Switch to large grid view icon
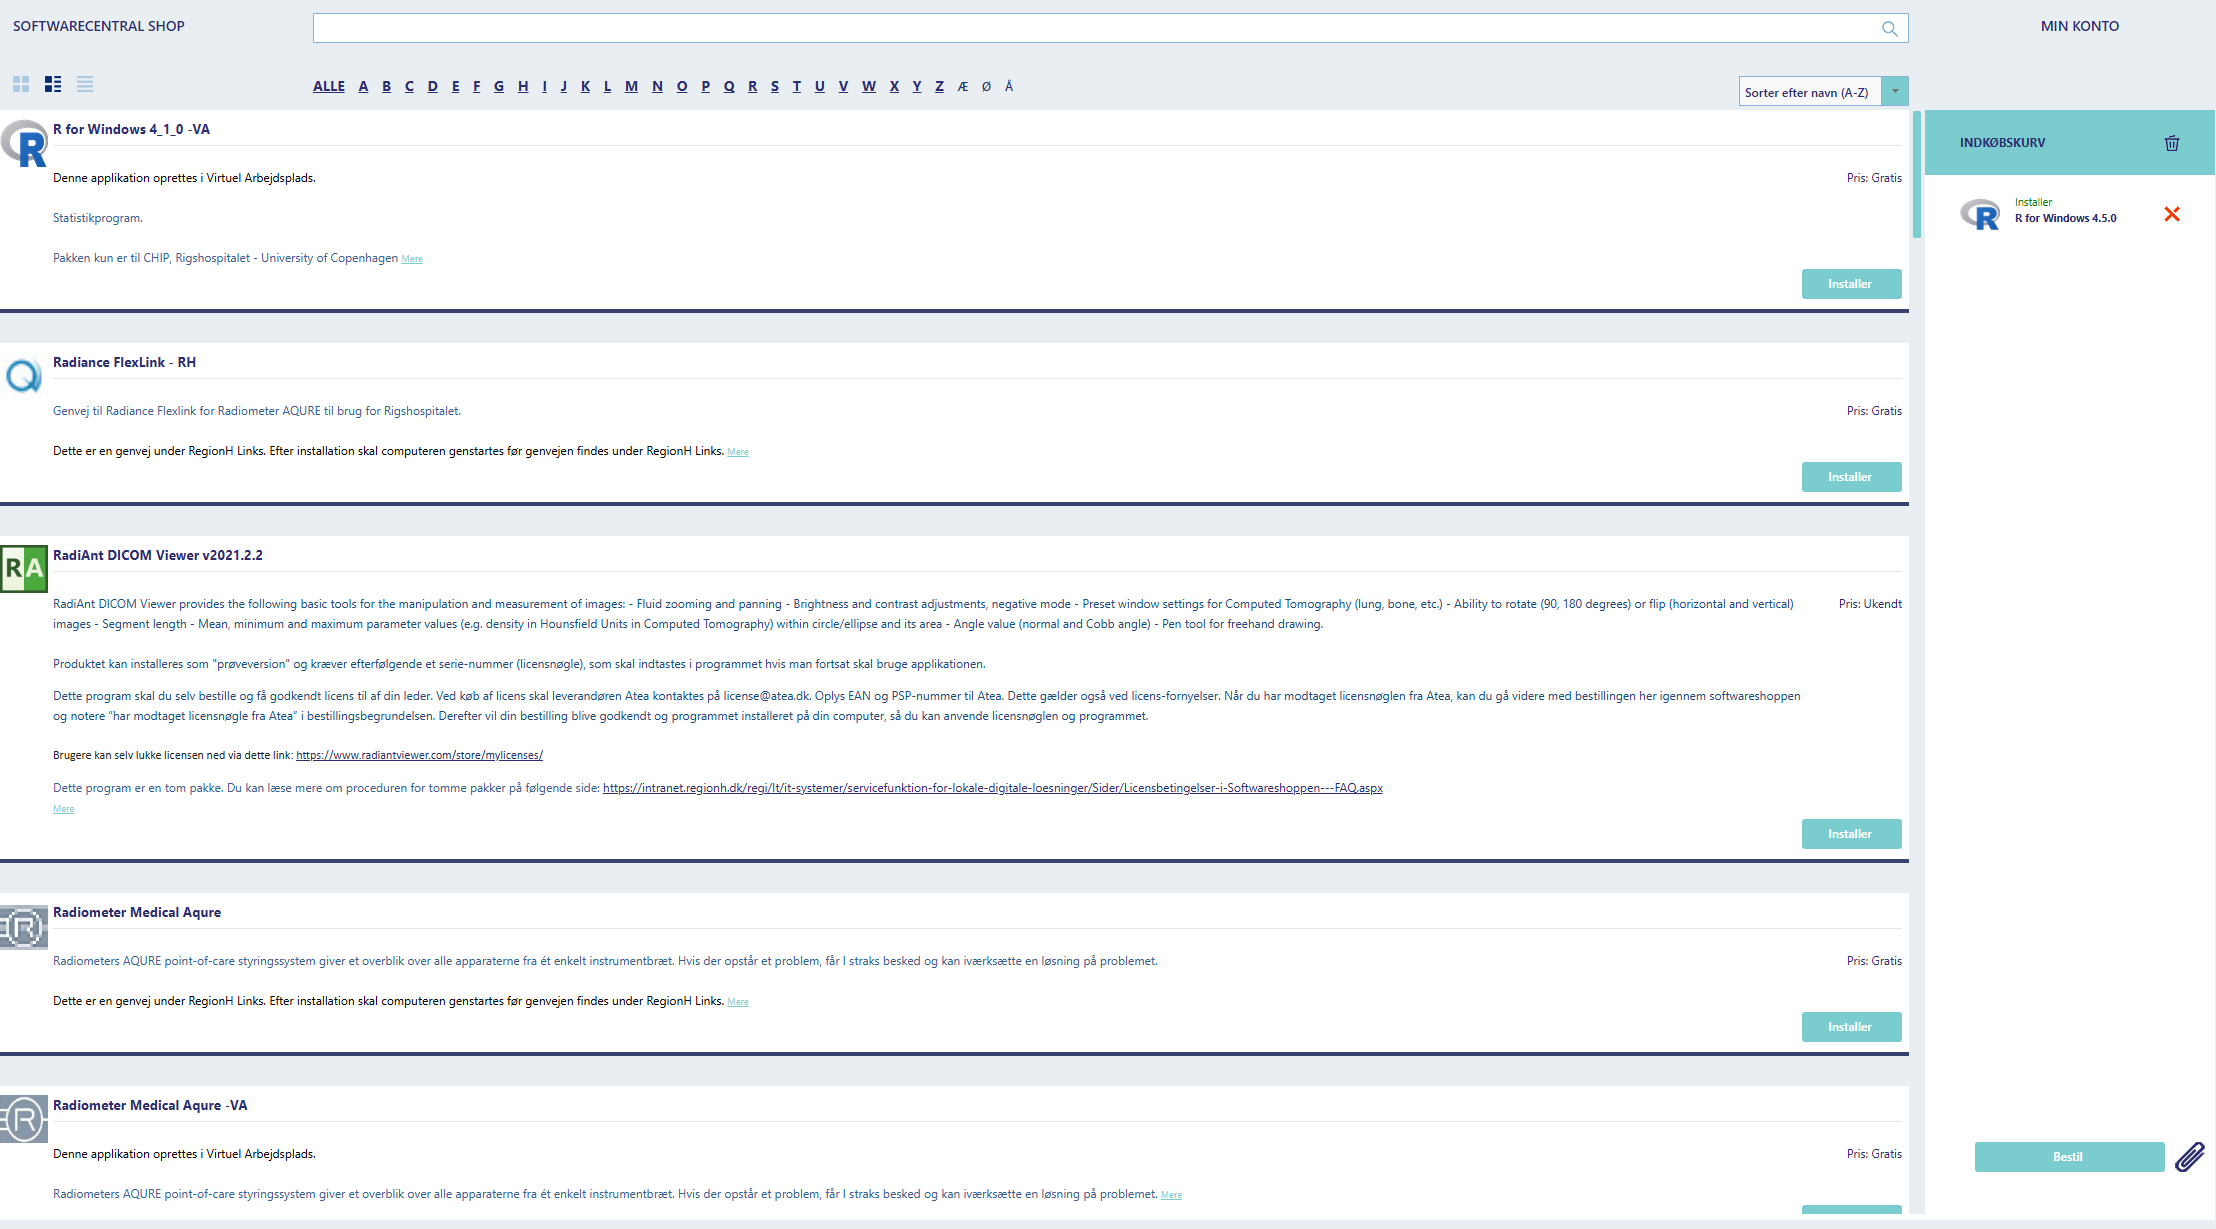 click(x=21, y=85)
